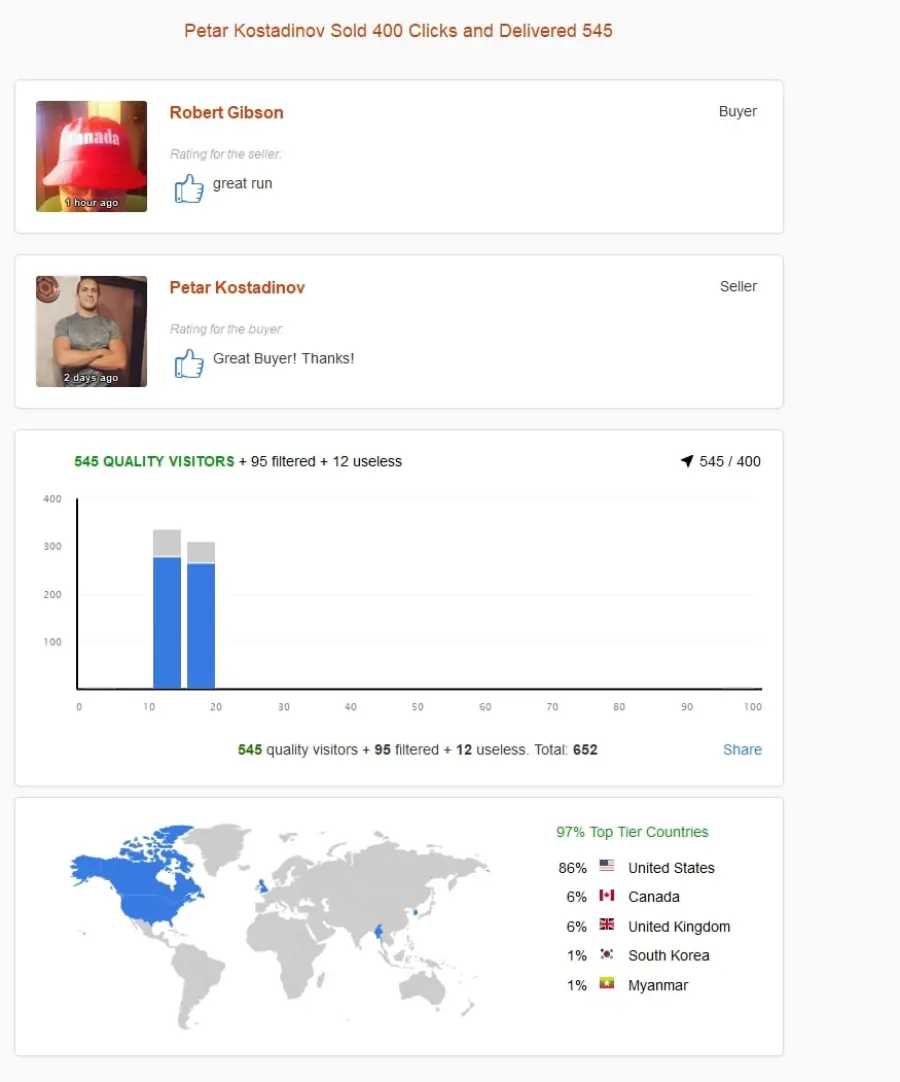
Task: Open Robert Gibson's red hat profile photo
Action: point(91,157)
